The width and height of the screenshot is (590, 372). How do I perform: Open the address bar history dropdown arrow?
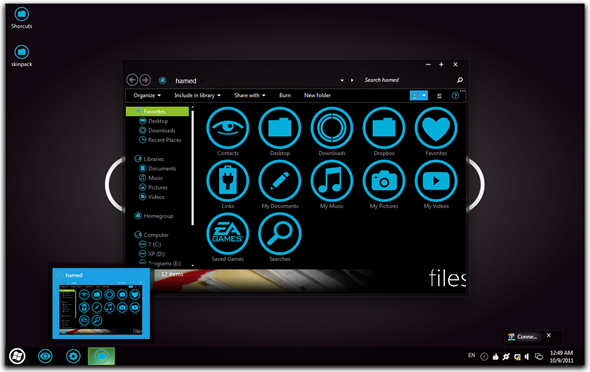point(342,80)
